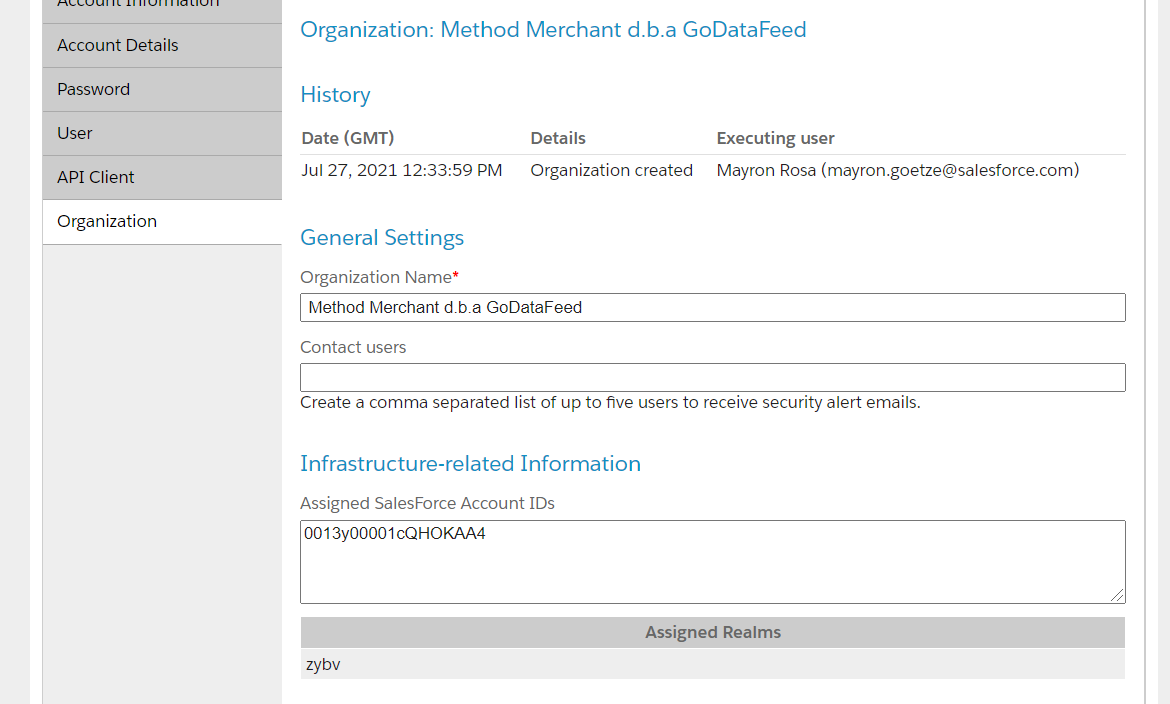Click the Assigned SalesForce Account IDs textarea
Screen dimensions: 1170x704
(x=713, y=562)
